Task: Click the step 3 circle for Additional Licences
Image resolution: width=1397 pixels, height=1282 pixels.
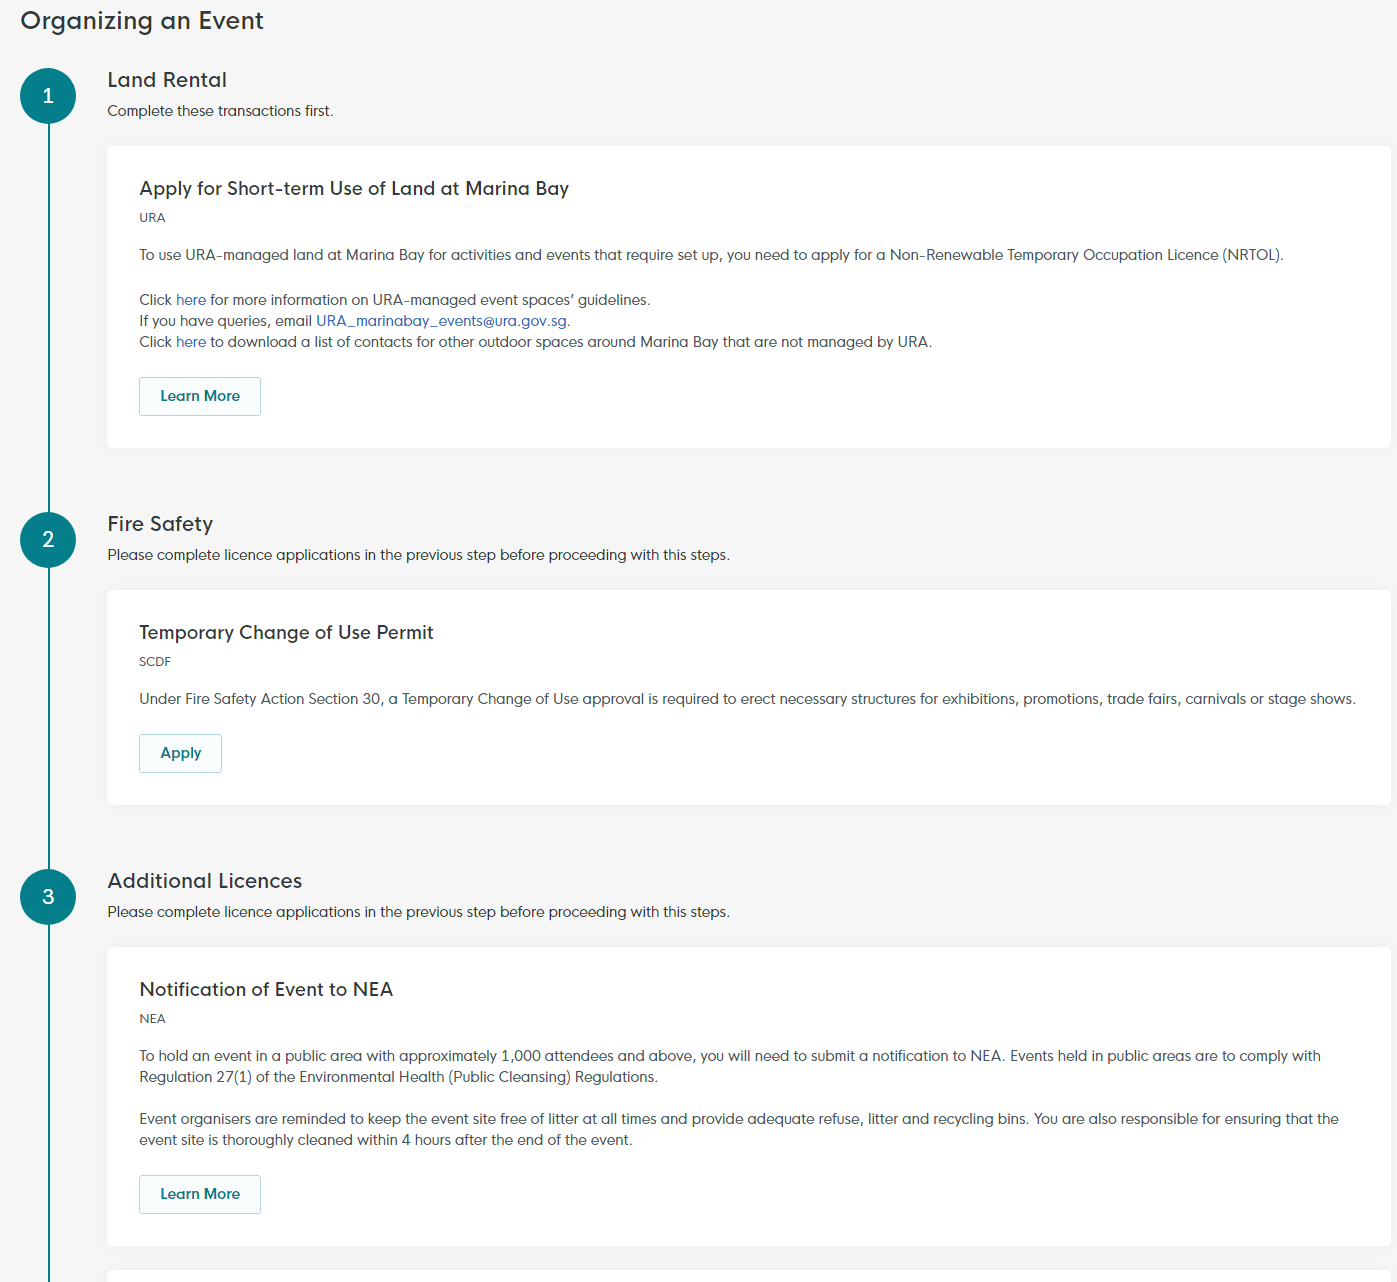Action: [48, 897]
